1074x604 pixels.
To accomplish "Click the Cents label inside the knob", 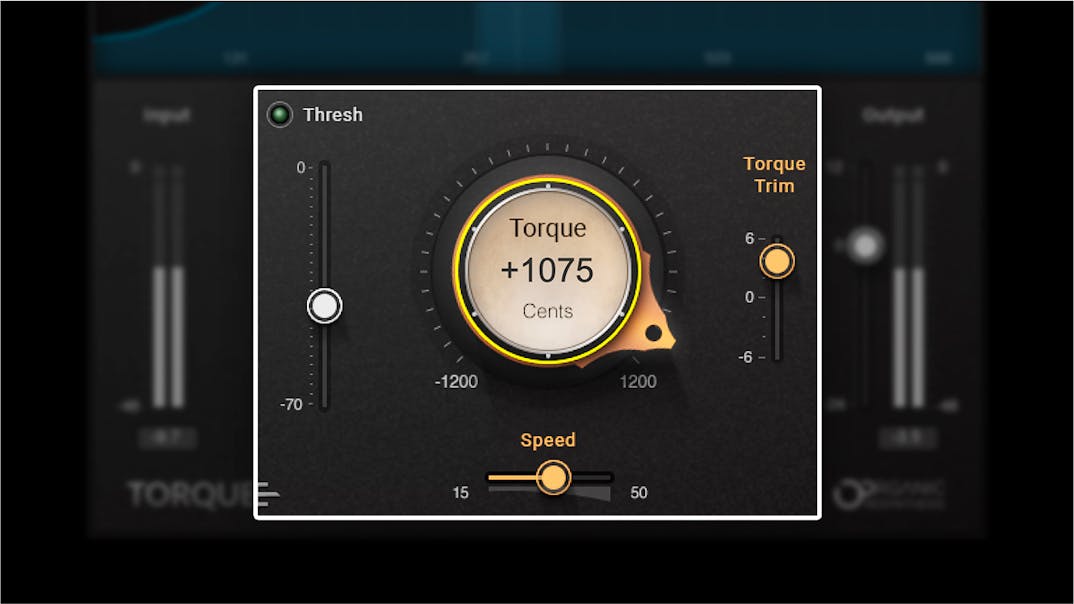I will 548,311.
